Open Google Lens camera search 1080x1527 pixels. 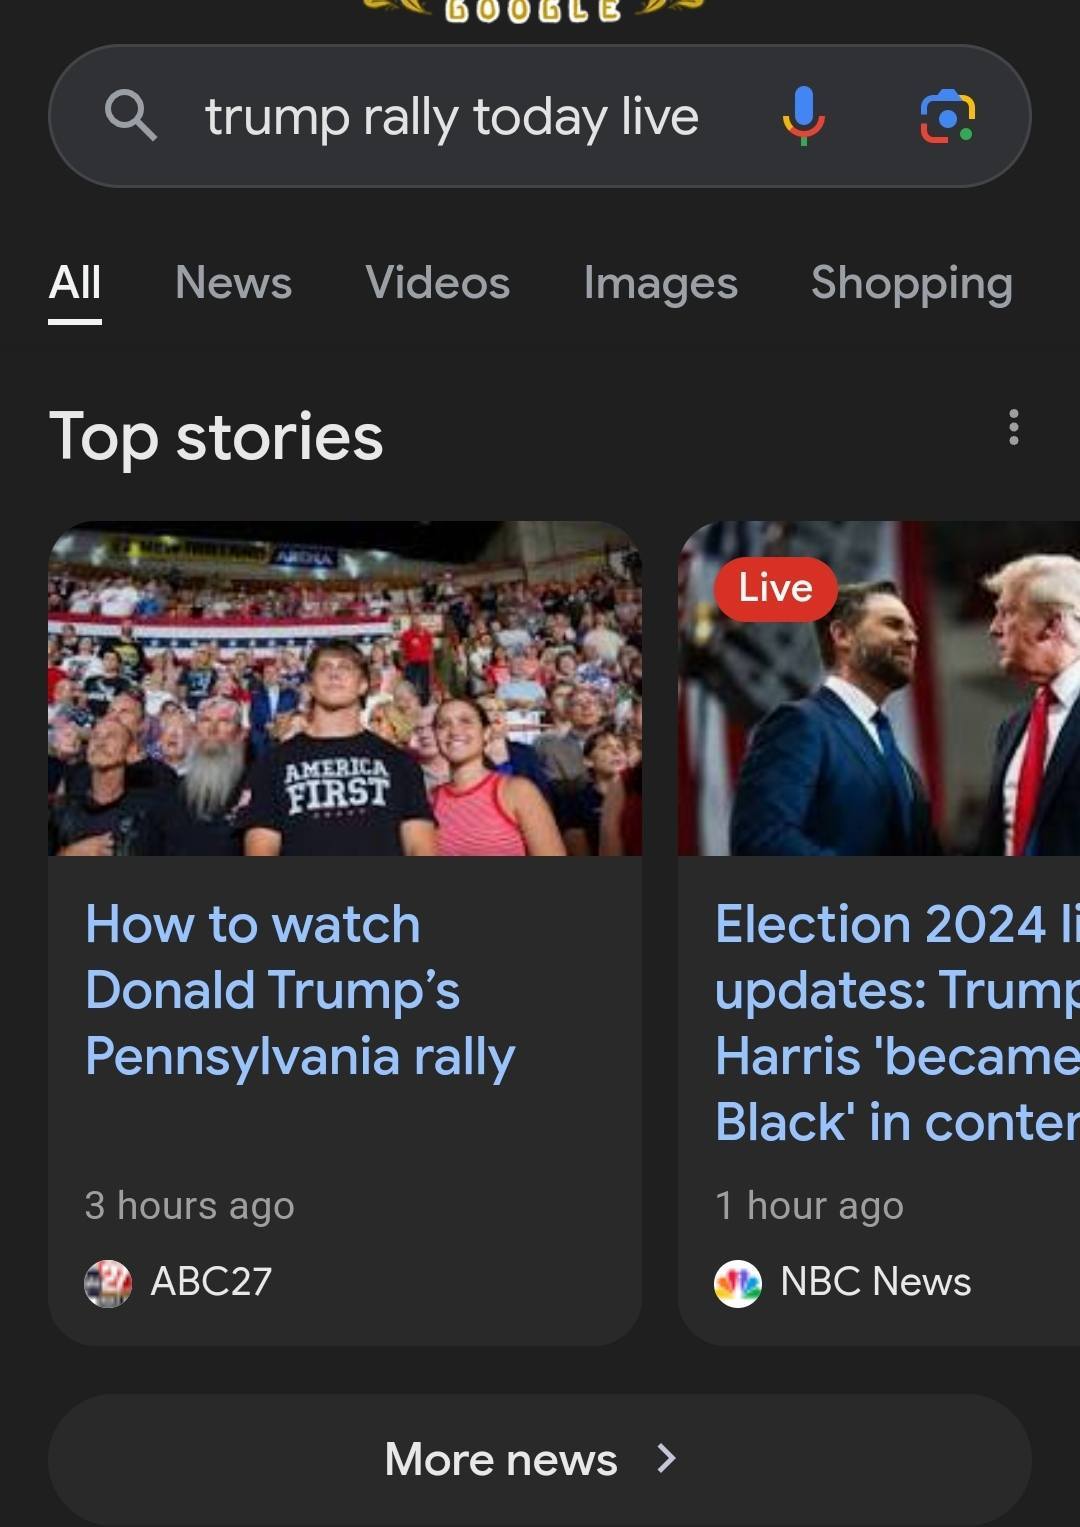[947, 116]
